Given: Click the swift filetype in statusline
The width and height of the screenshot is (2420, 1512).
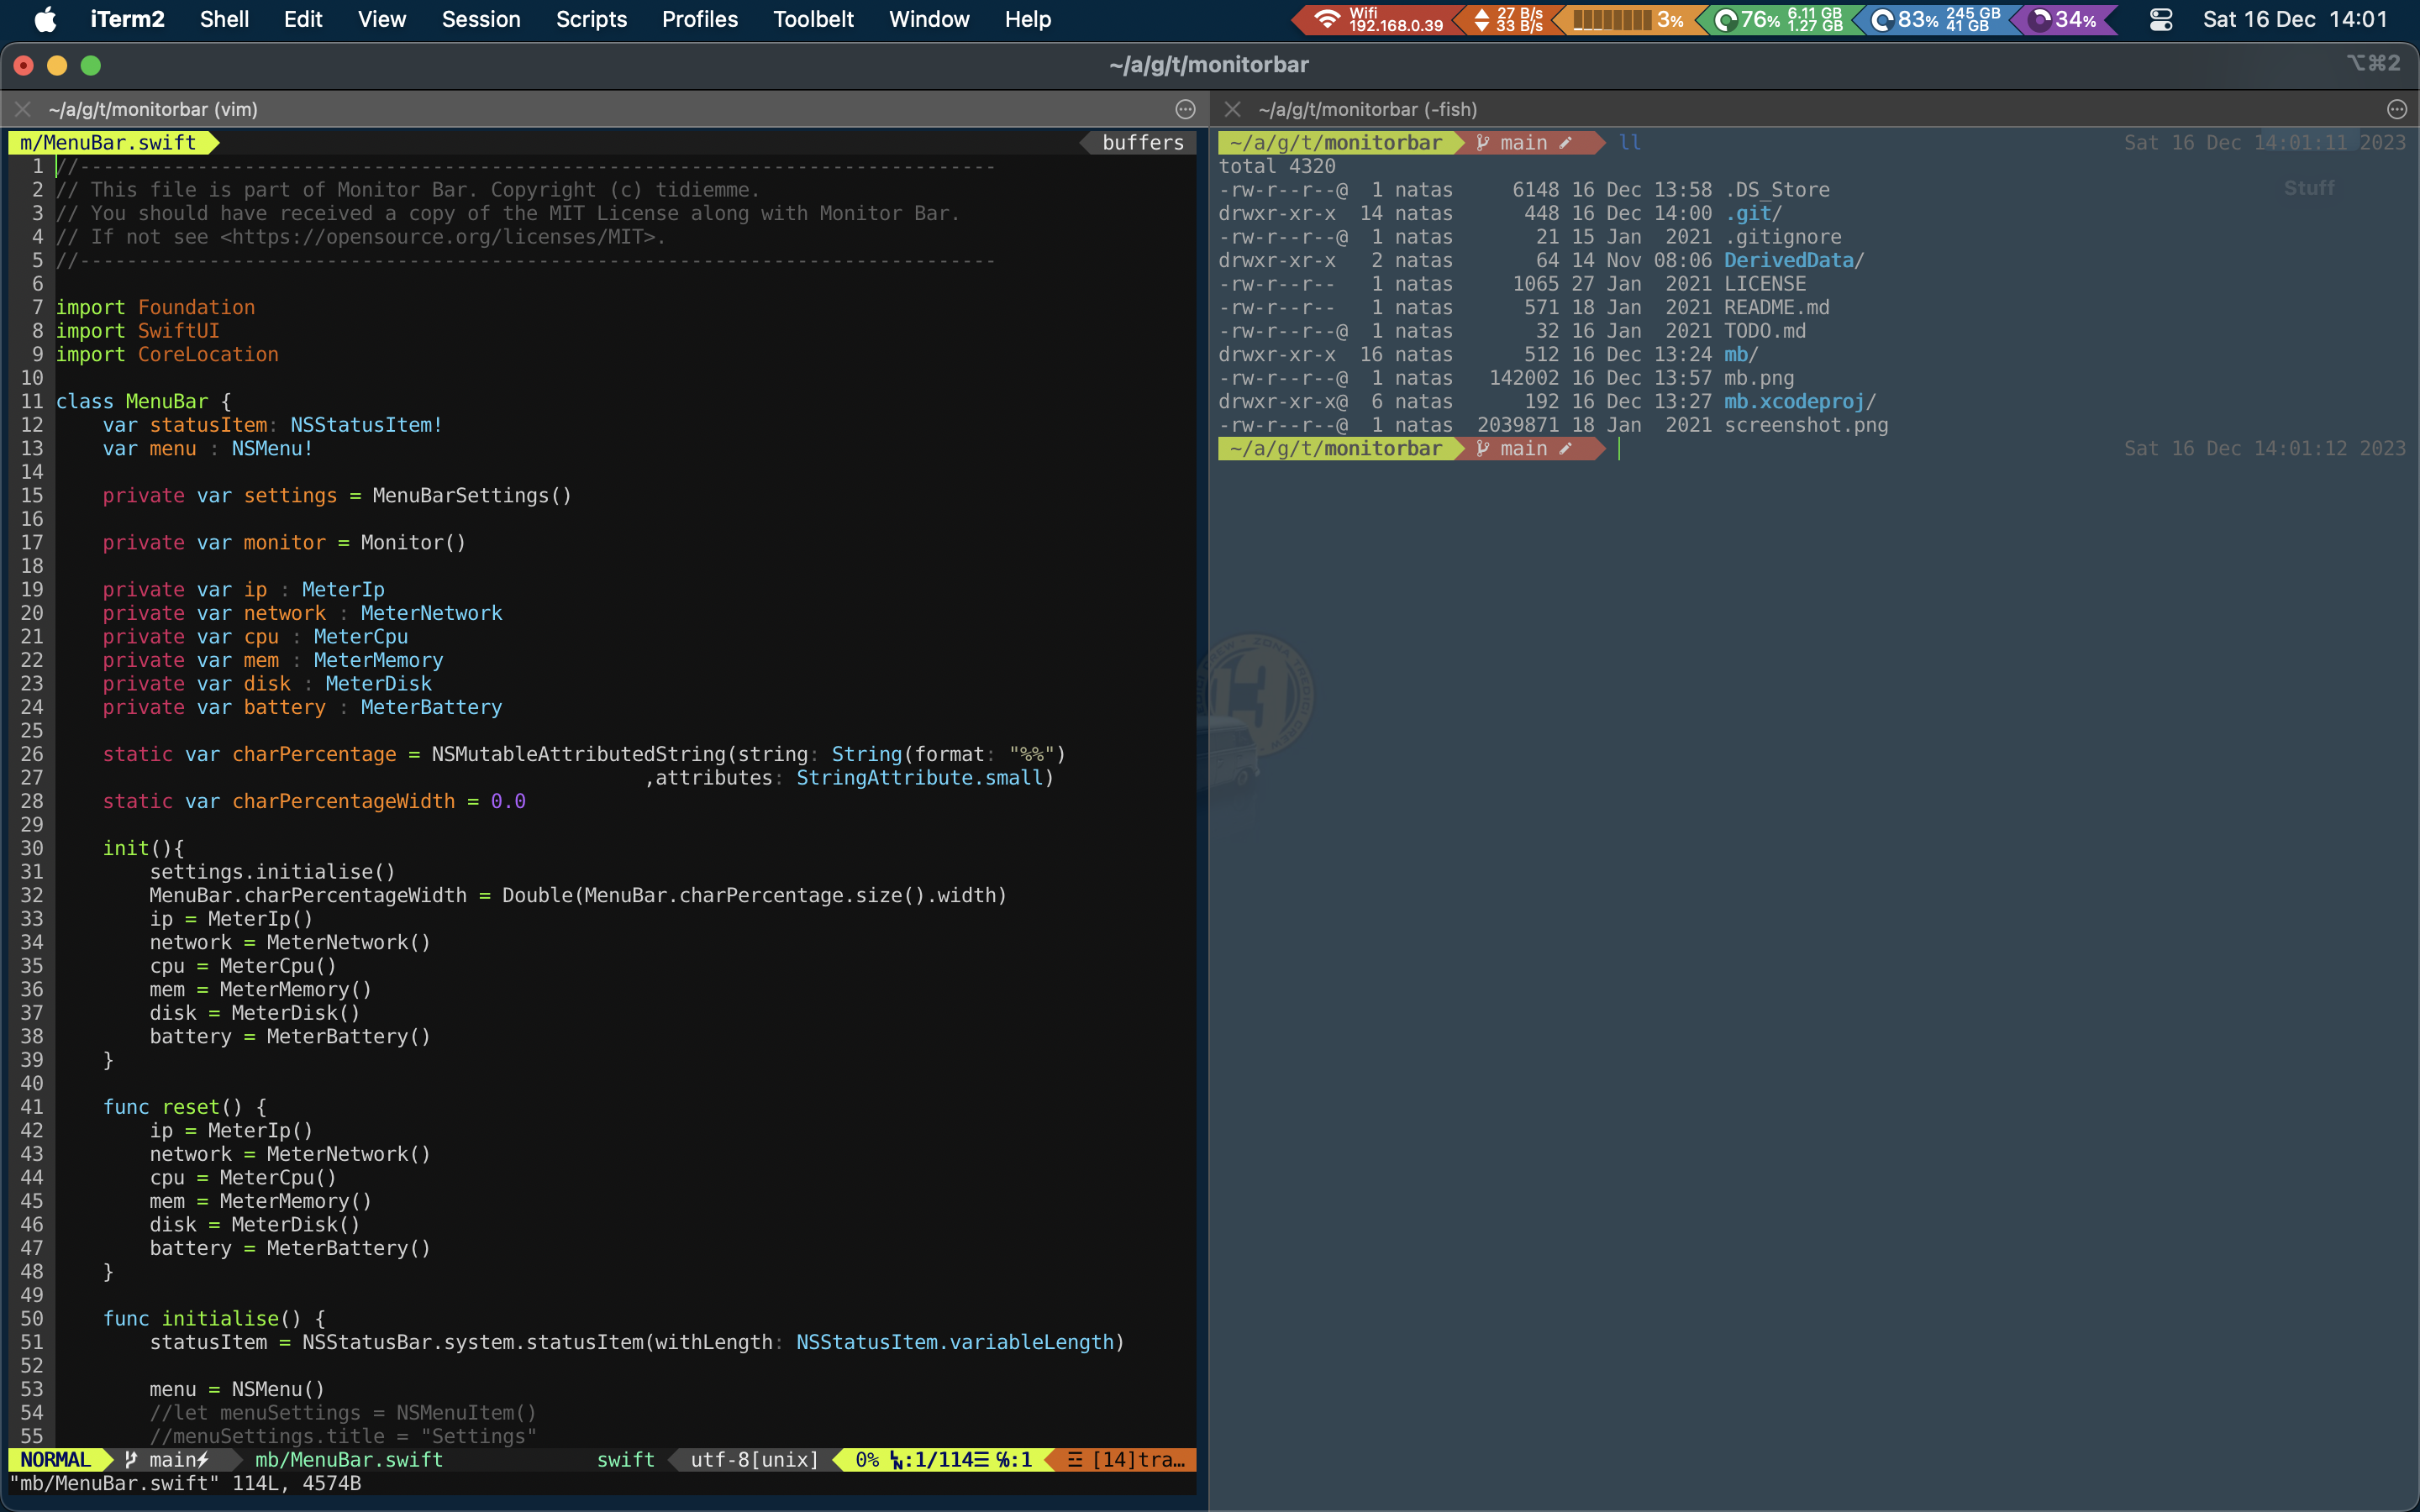Looking at the screenshot, I should 626,1459.
